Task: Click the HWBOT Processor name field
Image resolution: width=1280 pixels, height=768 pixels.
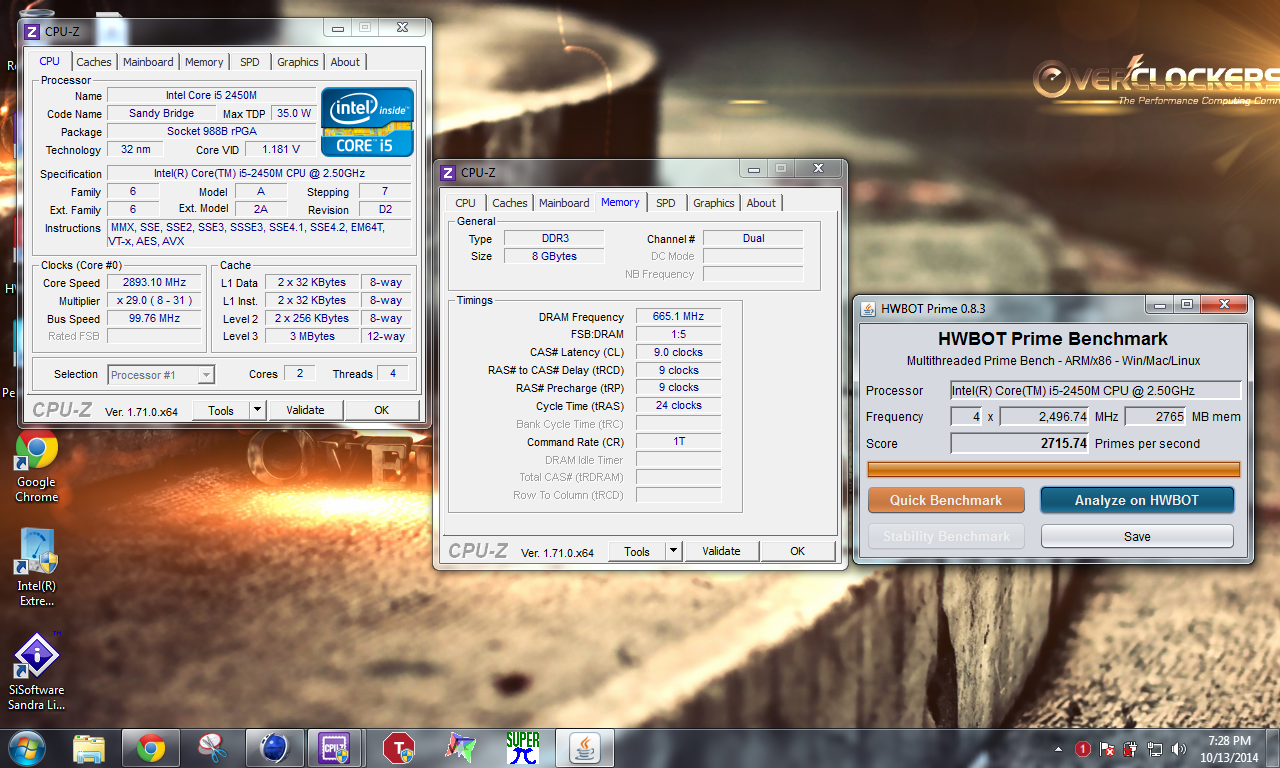Action: (x=1095, y=390)
